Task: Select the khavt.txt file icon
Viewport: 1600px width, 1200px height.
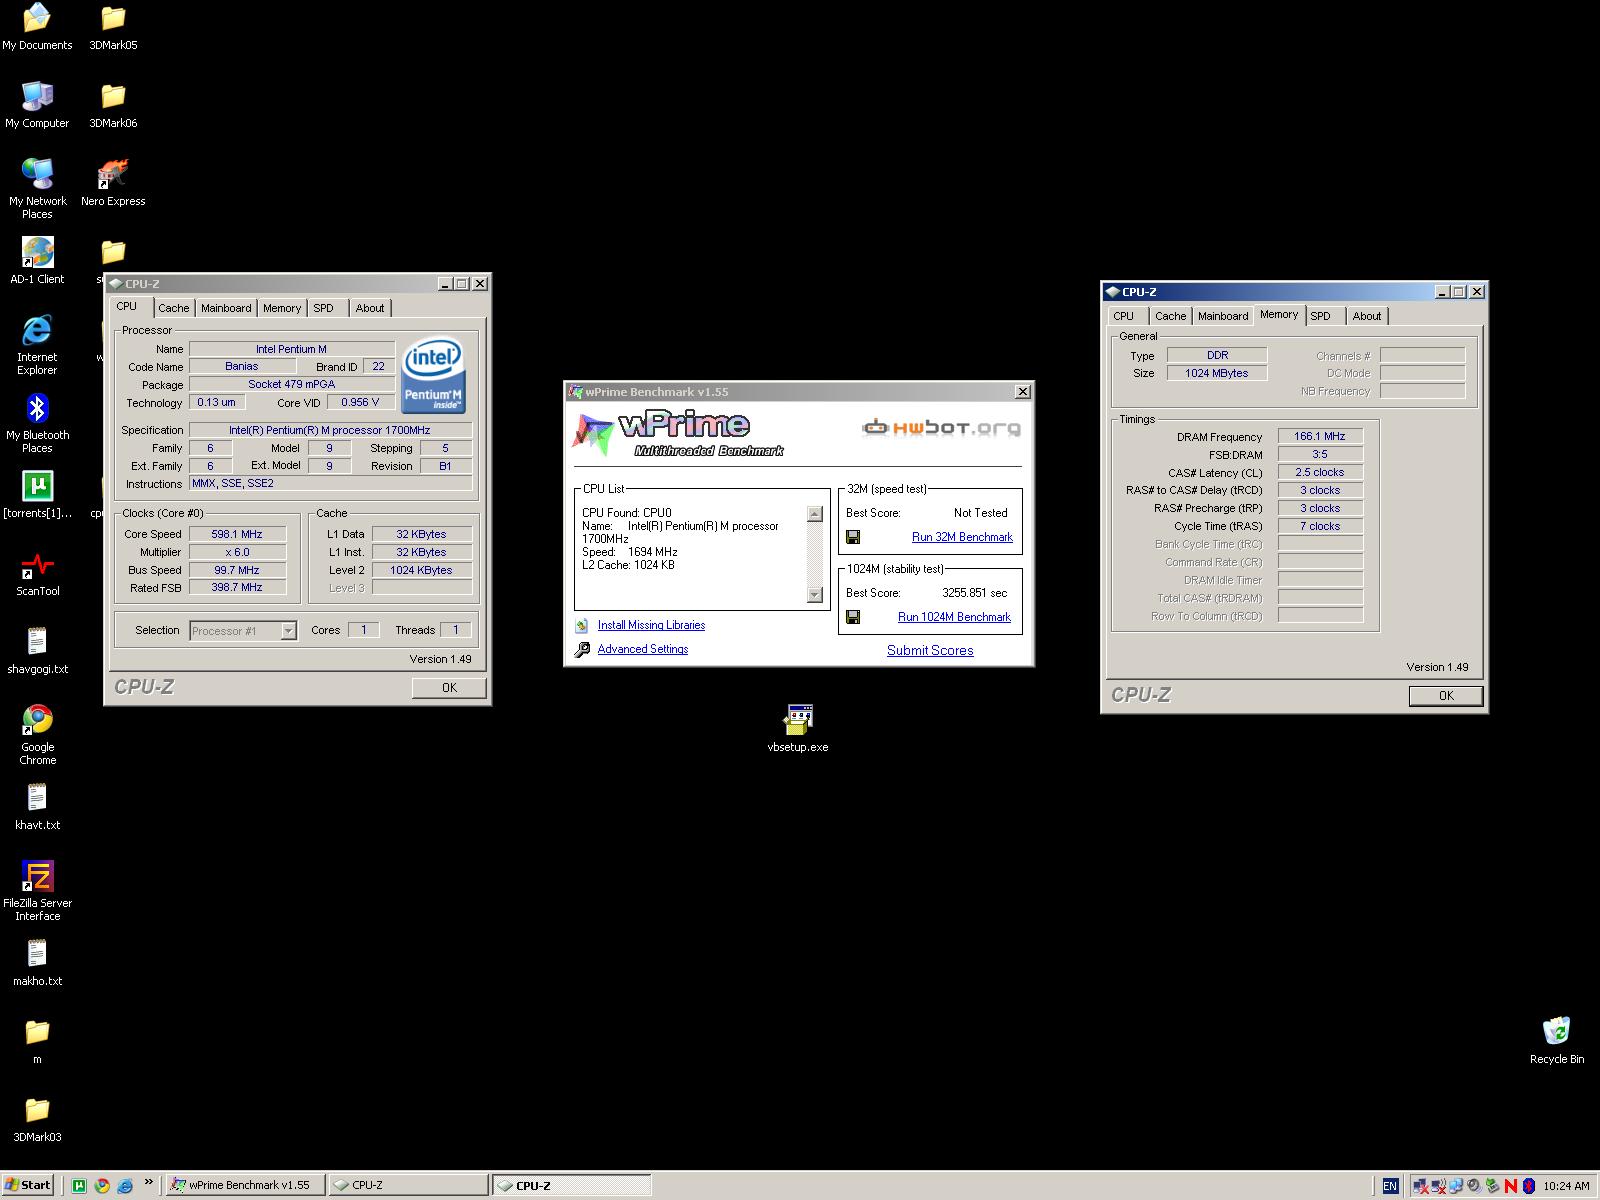Action: tap(37, 808)
